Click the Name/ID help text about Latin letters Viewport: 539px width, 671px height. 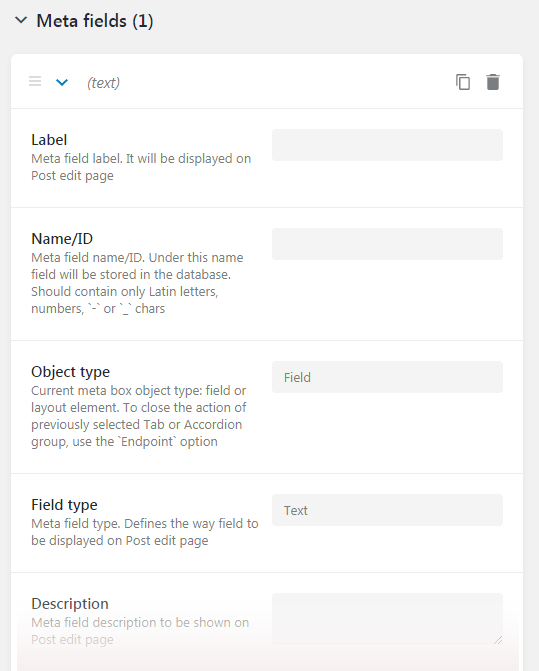pyautogui.click(x=138, y=283)
